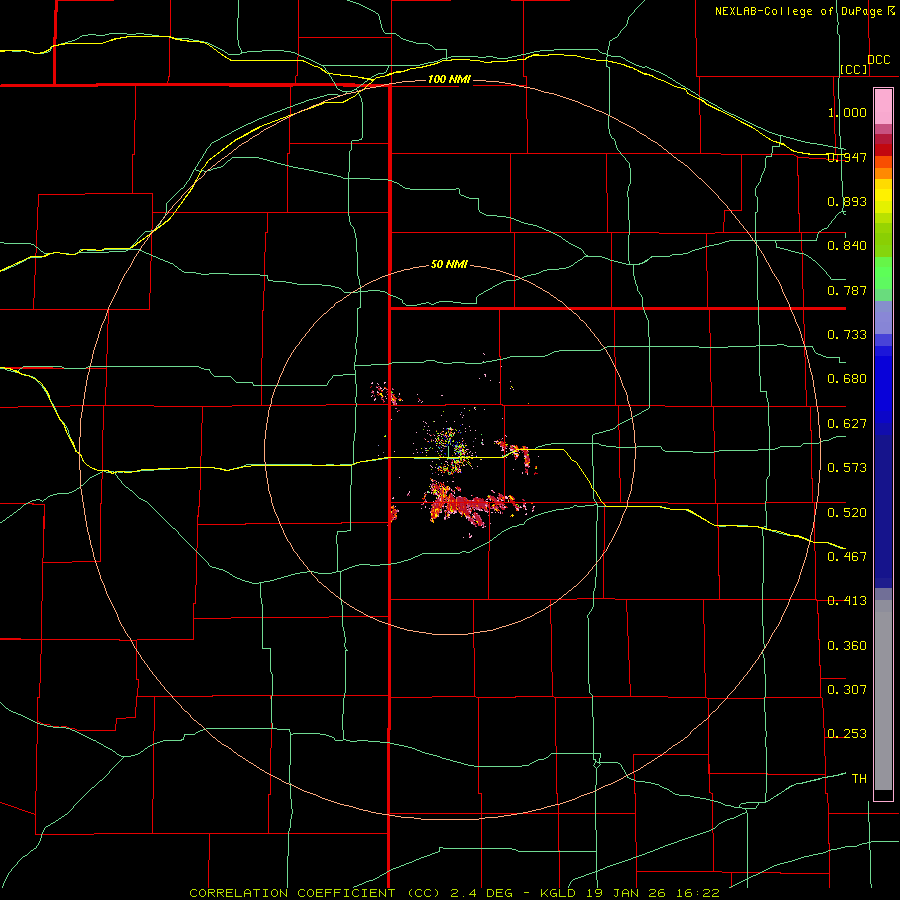Screen dimensions: 900x900
Task: Click the 0.413 scale value
Action: click(847, 601)
